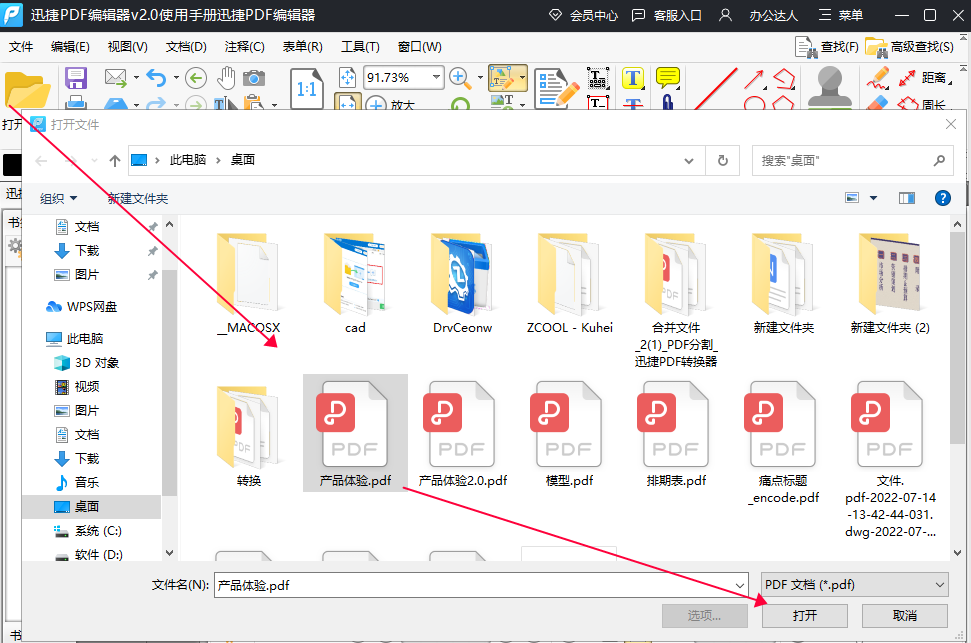Select the Edit Content tool icon

pyautogui.click(x=502, y=78)
